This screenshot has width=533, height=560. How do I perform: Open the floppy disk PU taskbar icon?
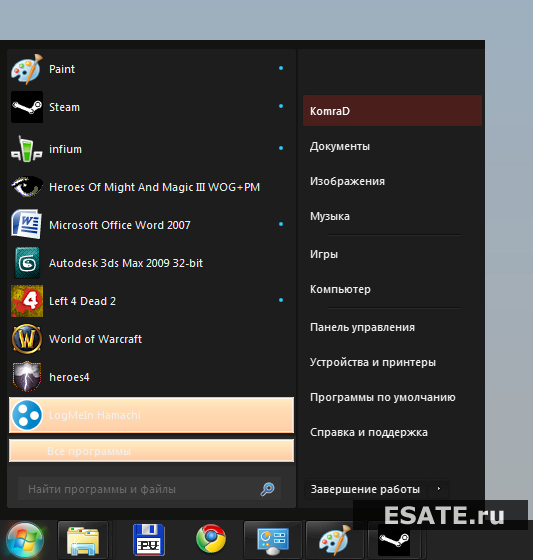pyautogui.click(x=149, y=540)
